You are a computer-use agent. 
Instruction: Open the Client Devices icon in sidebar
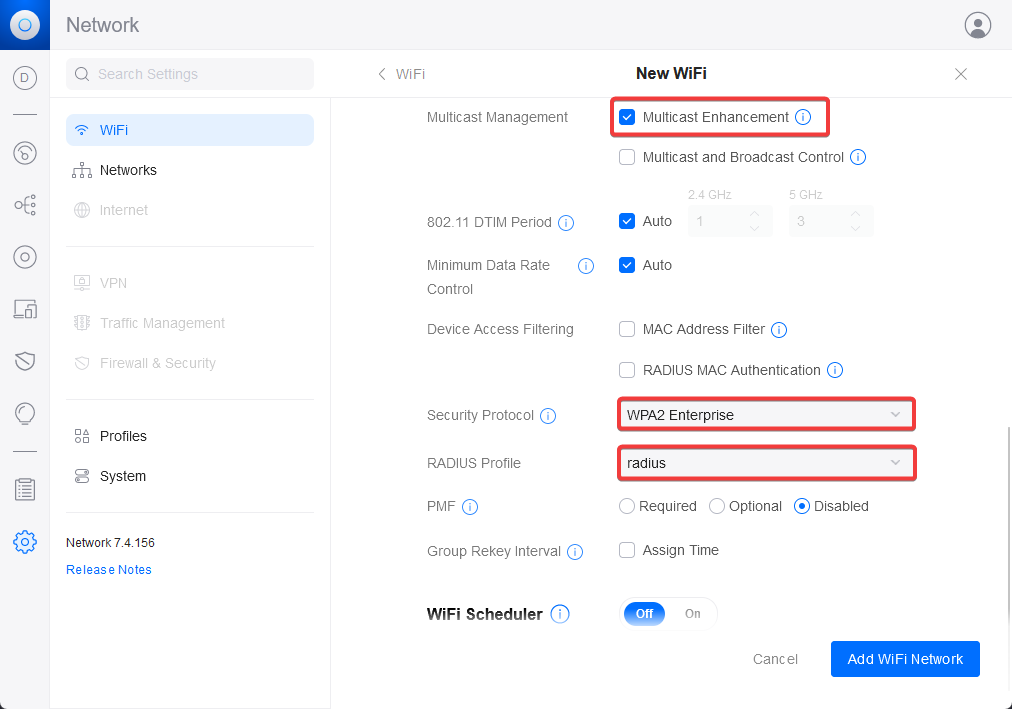[25, 310]
